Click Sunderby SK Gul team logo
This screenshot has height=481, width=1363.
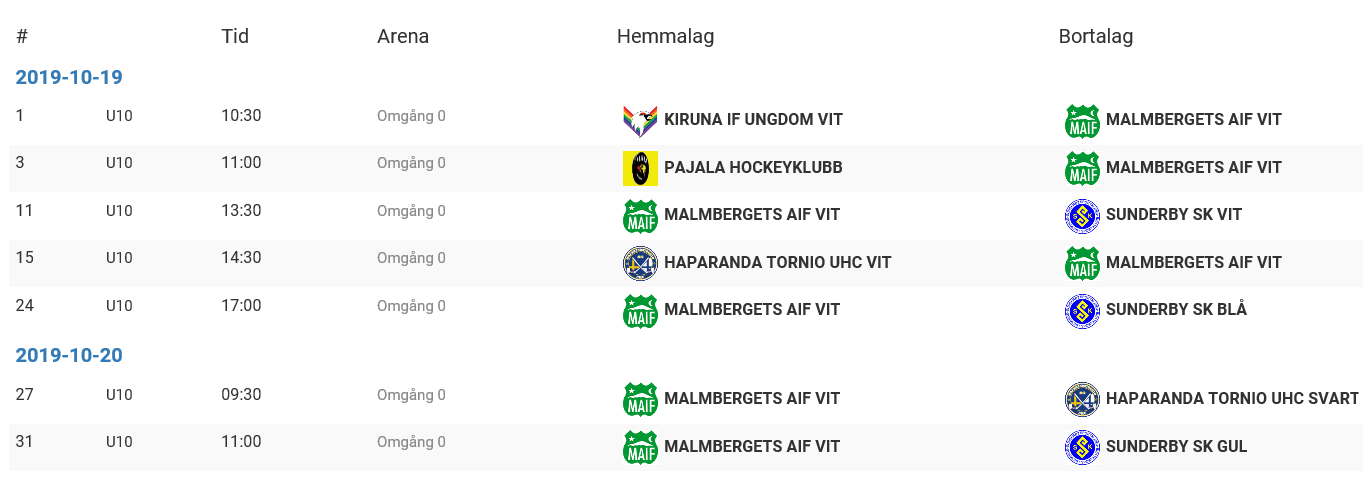1082,447
